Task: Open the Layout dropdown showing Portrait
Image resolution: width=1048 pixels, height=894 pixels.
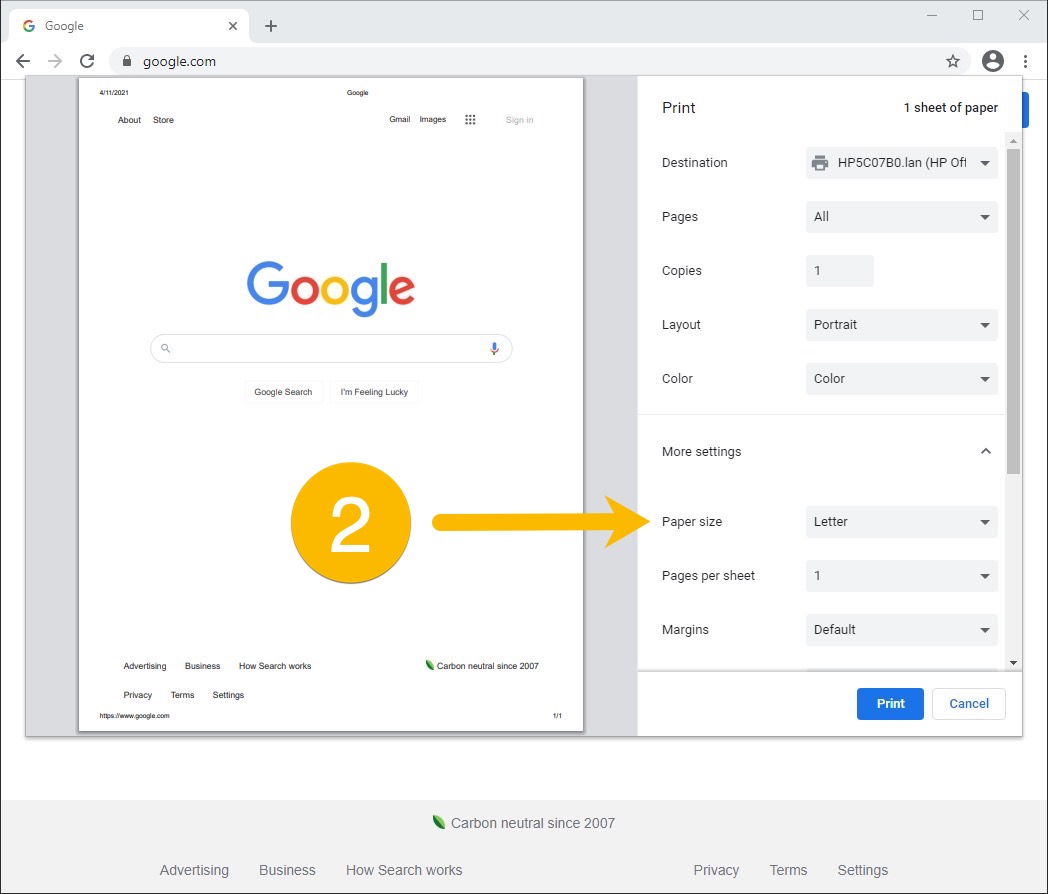Action: [901, 325]
